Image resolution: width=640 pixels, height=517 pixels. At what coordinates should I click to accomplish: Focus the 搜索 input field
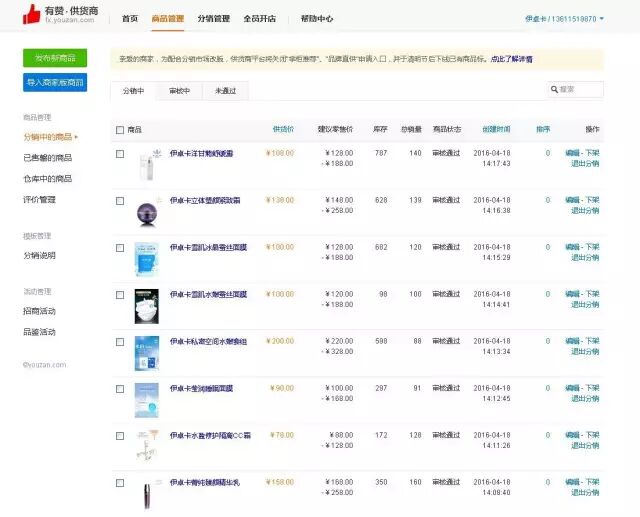[575, 89]
